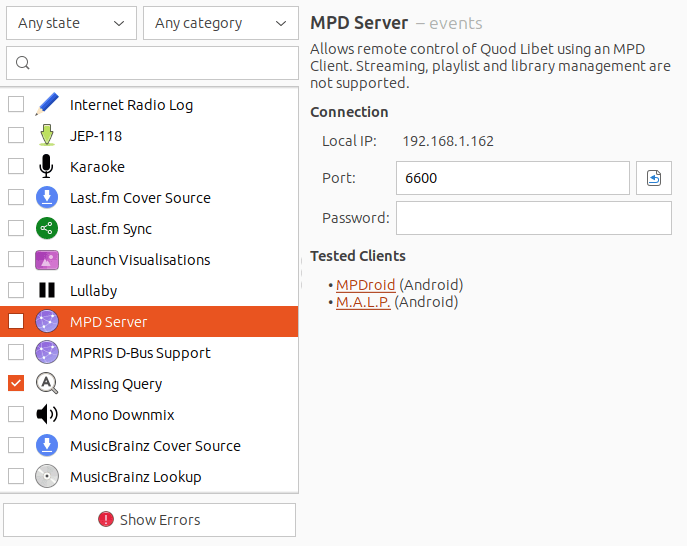This screenshot has height=546, width=687.
Task: Select the Last.fm Cover Source row
Action: [149, 197]
